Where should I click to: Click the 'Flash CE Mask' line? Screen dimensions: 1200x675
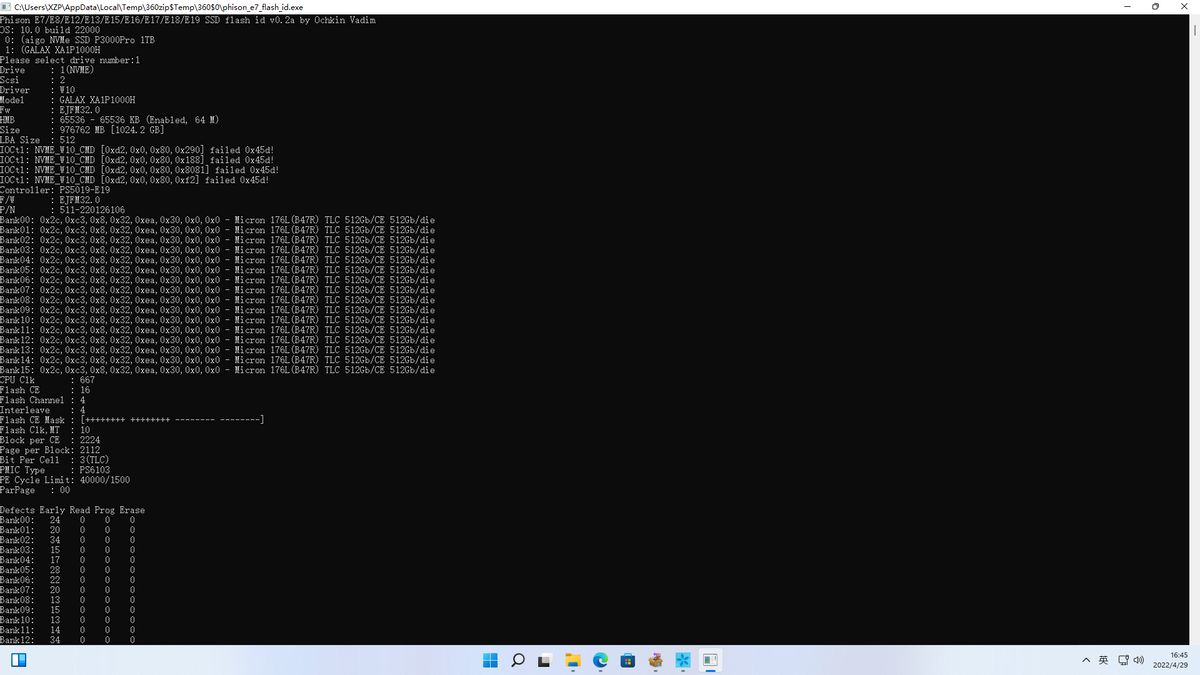point(132,420)
